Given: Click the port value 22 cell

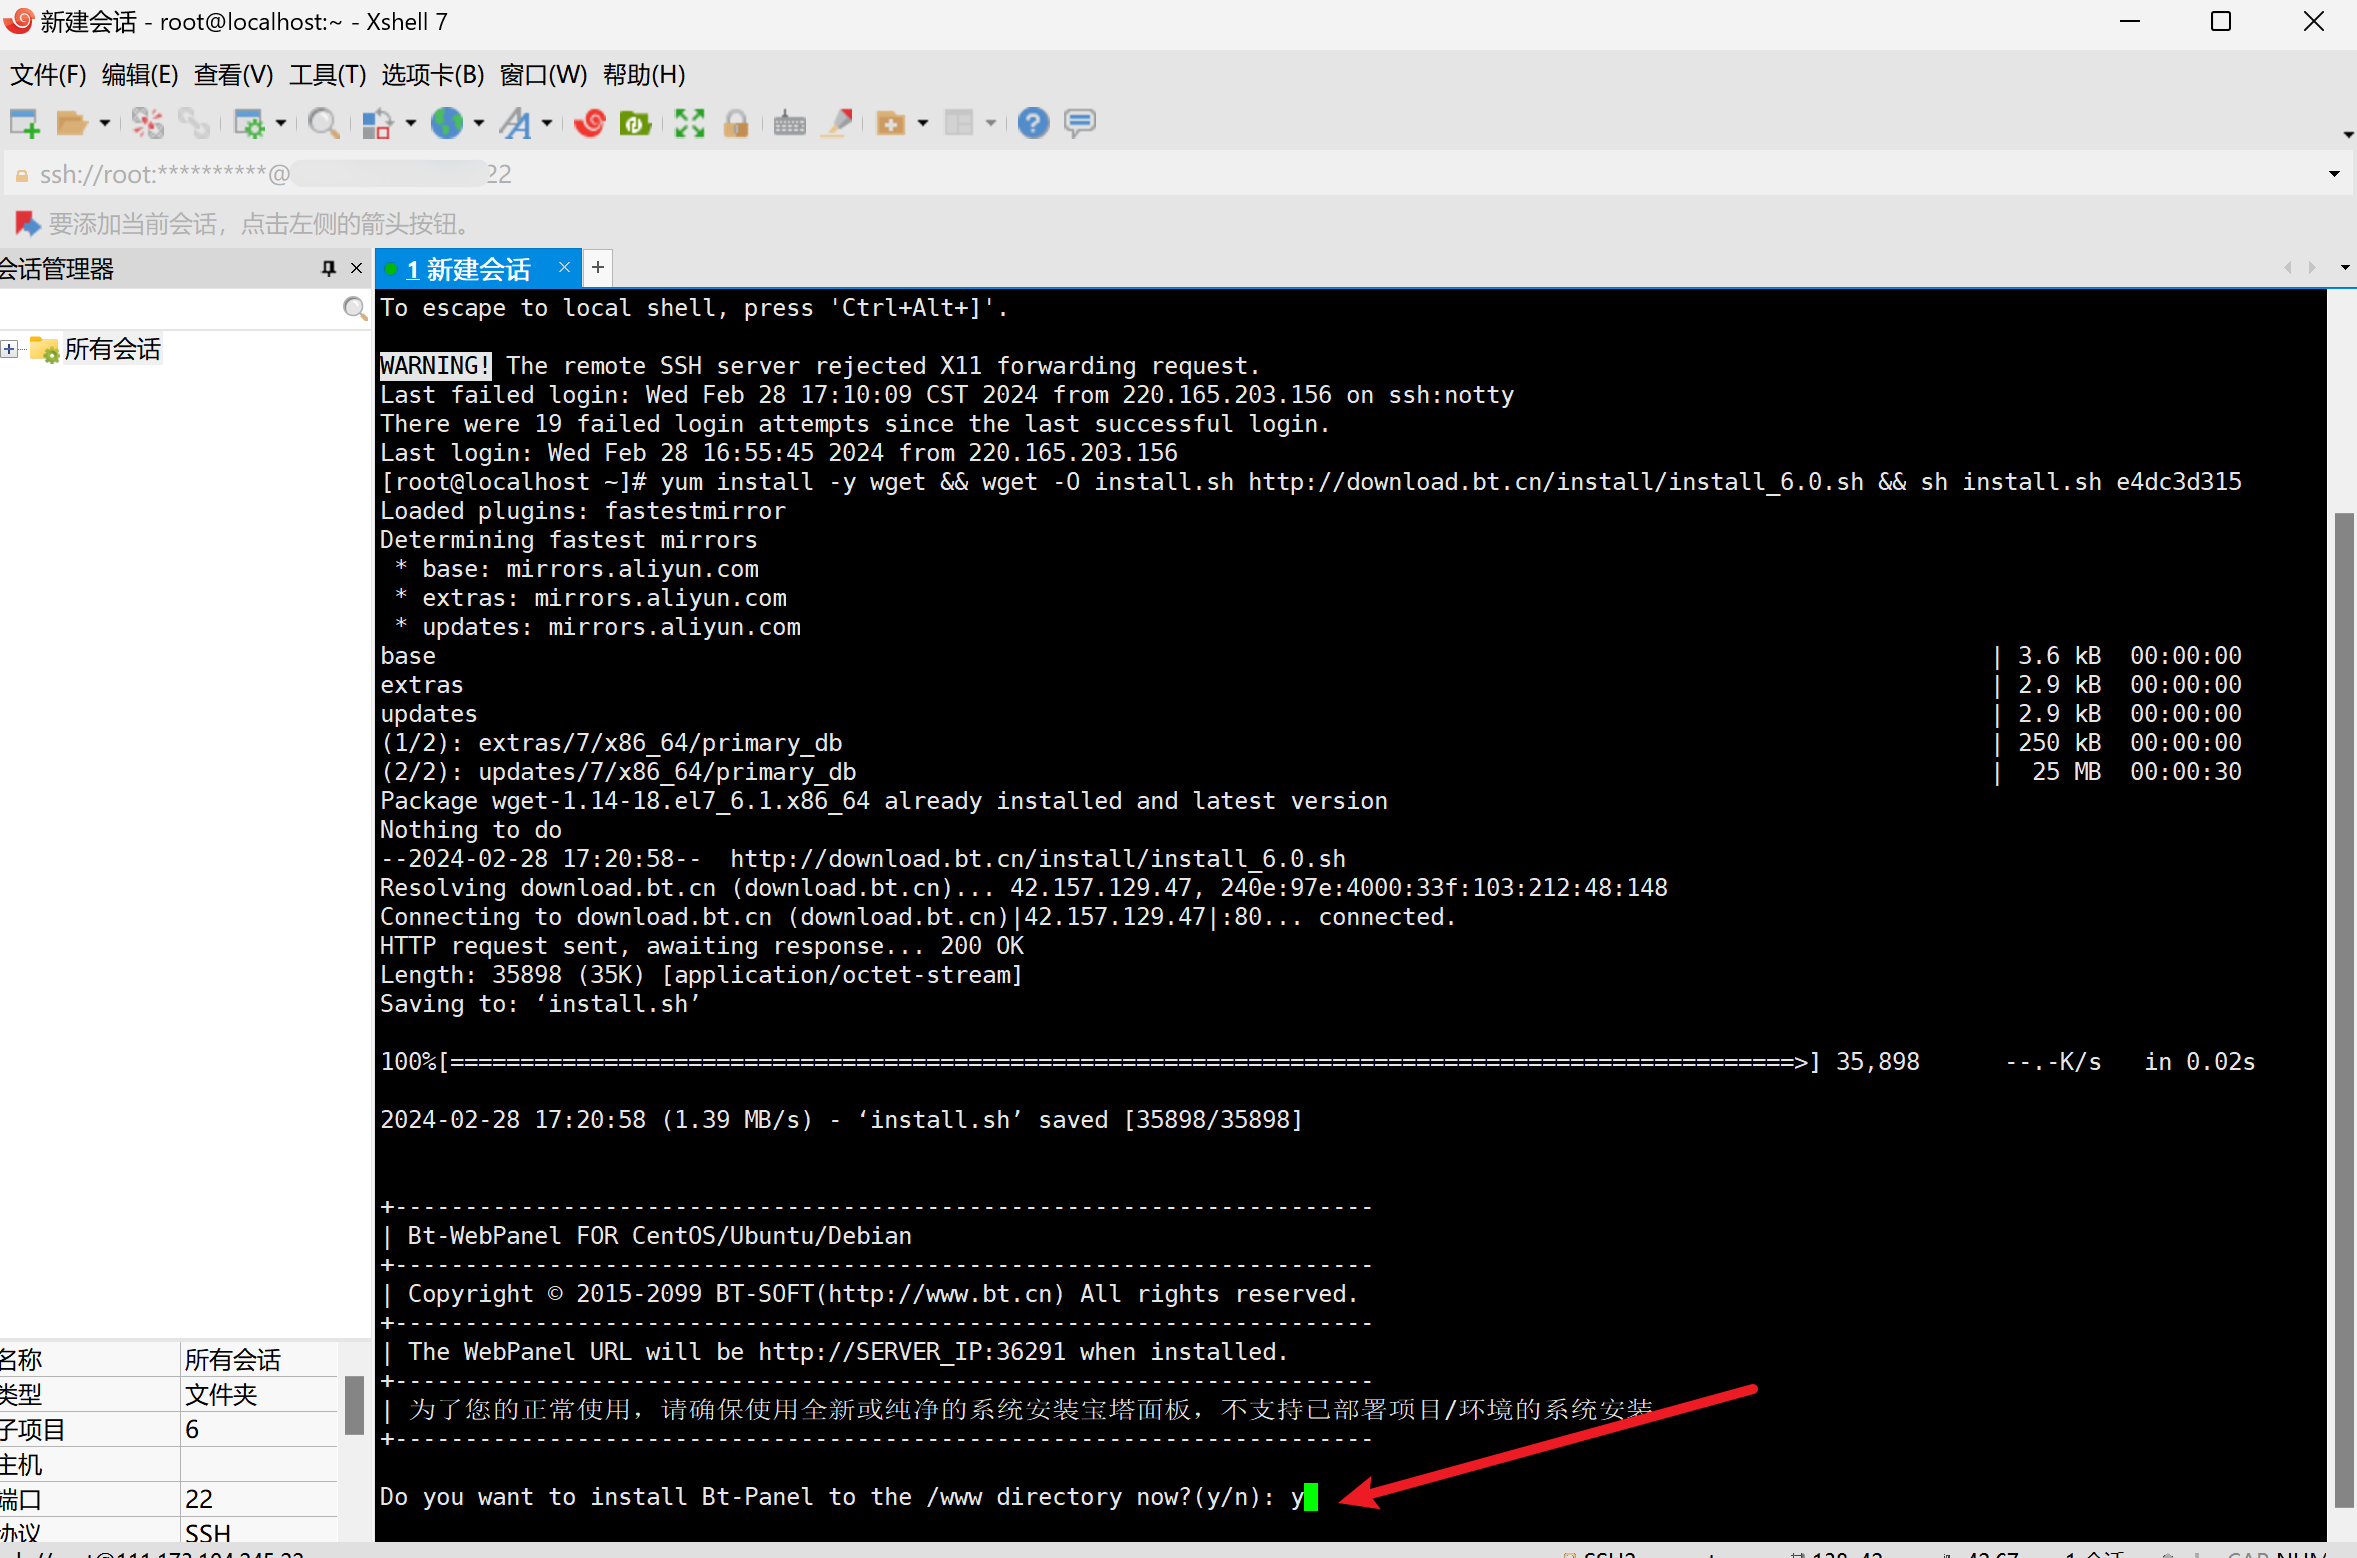Looking at the screenshot, I should tap(258, 1499).
